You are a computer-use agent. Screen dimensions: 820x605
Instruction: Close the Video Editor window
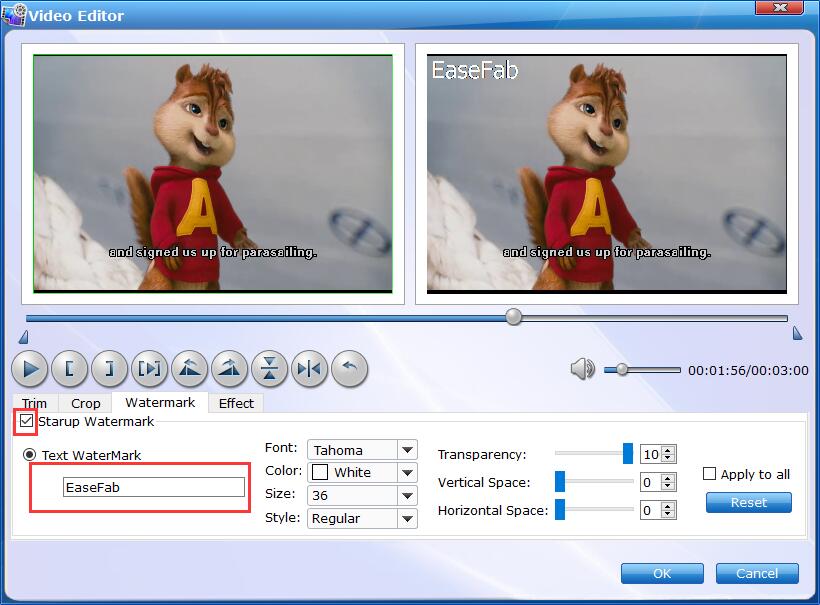tap(780, 7)
